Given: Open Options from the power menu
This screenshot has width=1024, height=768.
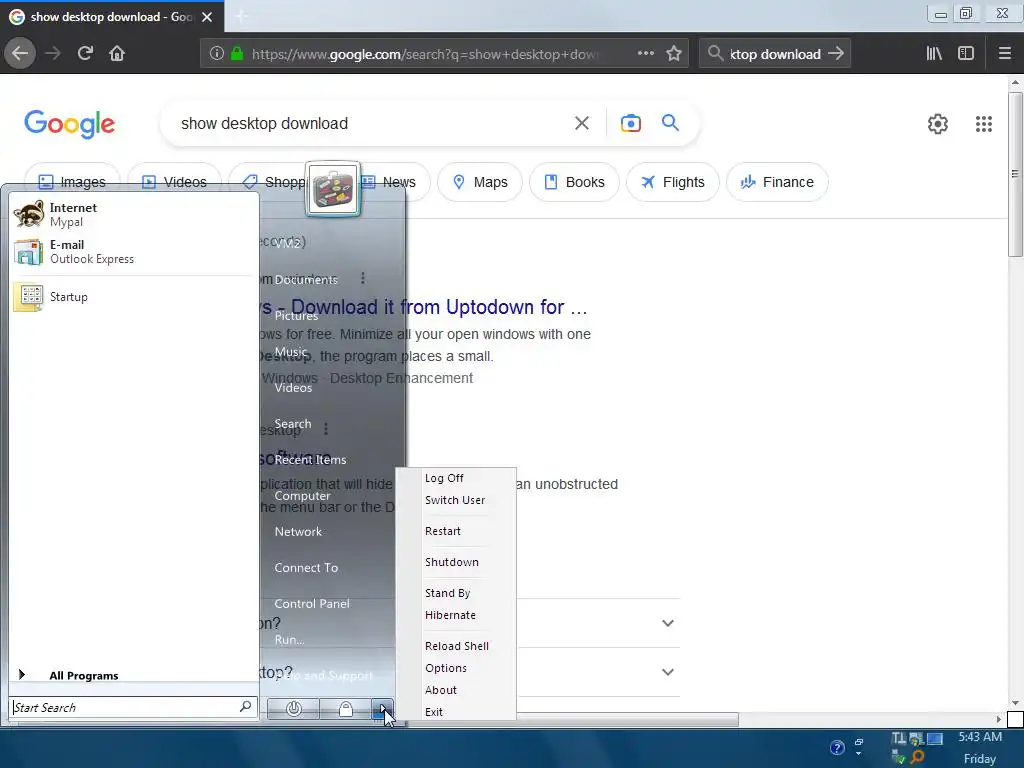Looking at the screenshot, I should click(x=456, y=668).
